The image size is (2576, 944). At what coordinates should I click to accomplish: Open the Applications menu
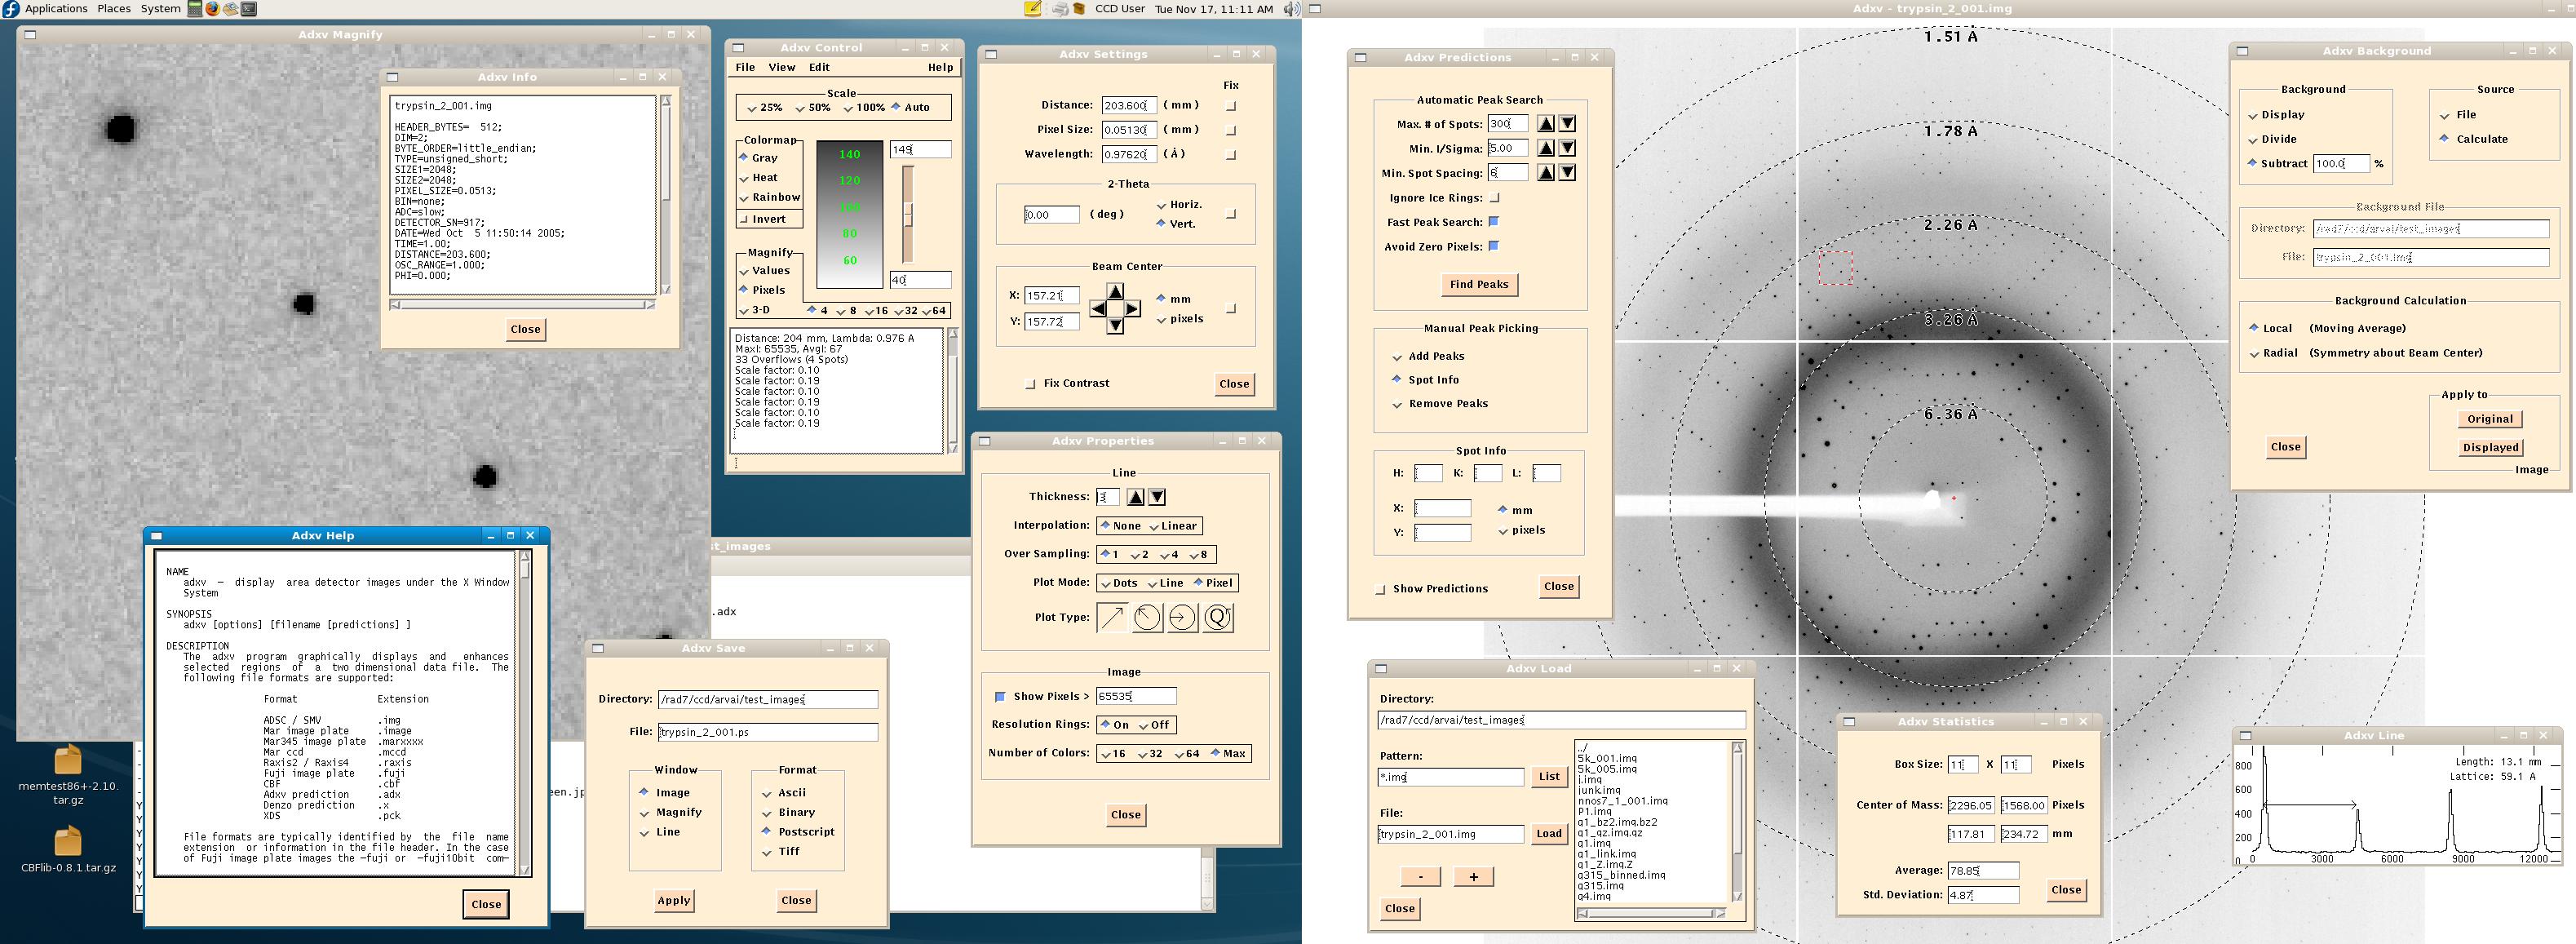click(x=56, y=9)
